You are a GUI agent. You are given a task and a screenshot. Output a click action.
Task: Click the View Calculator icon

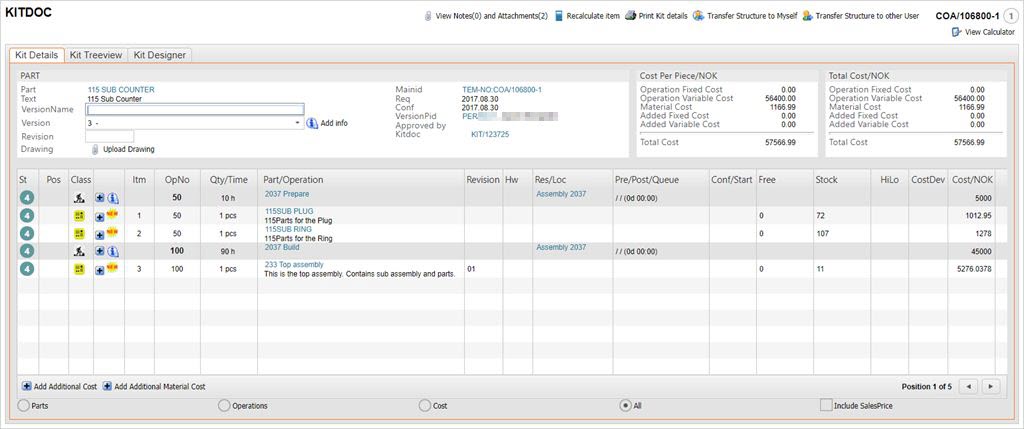(x=958, y=33)
